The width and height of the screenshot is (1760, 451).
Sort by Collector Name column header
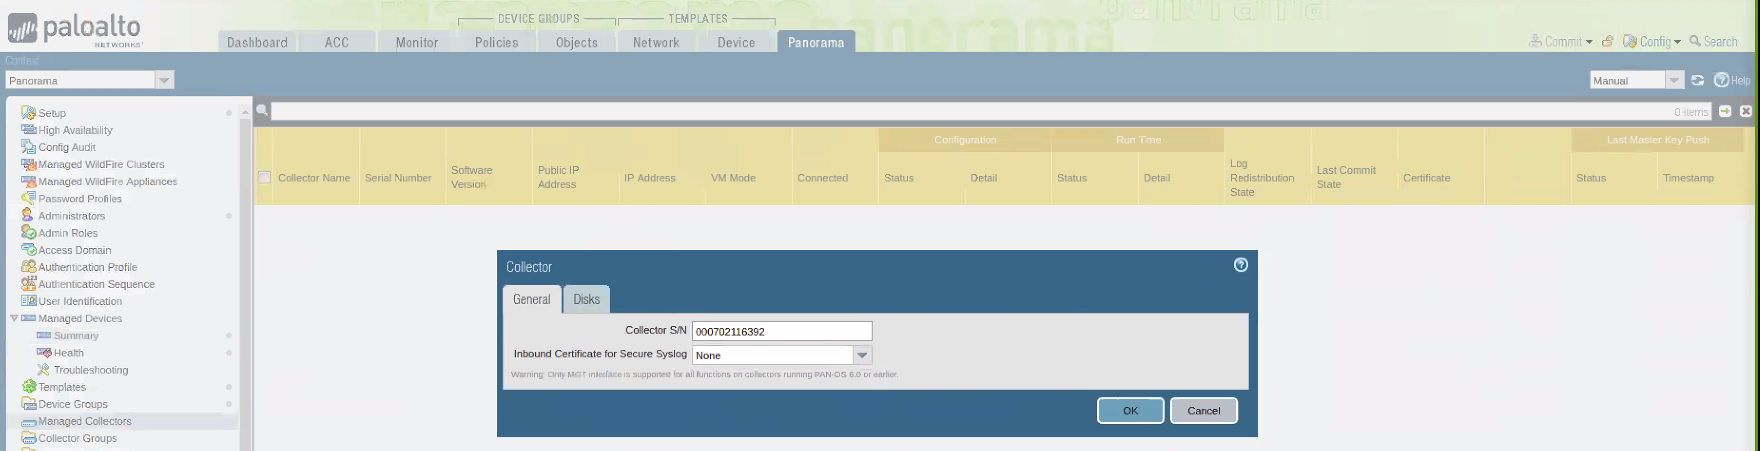314,178
